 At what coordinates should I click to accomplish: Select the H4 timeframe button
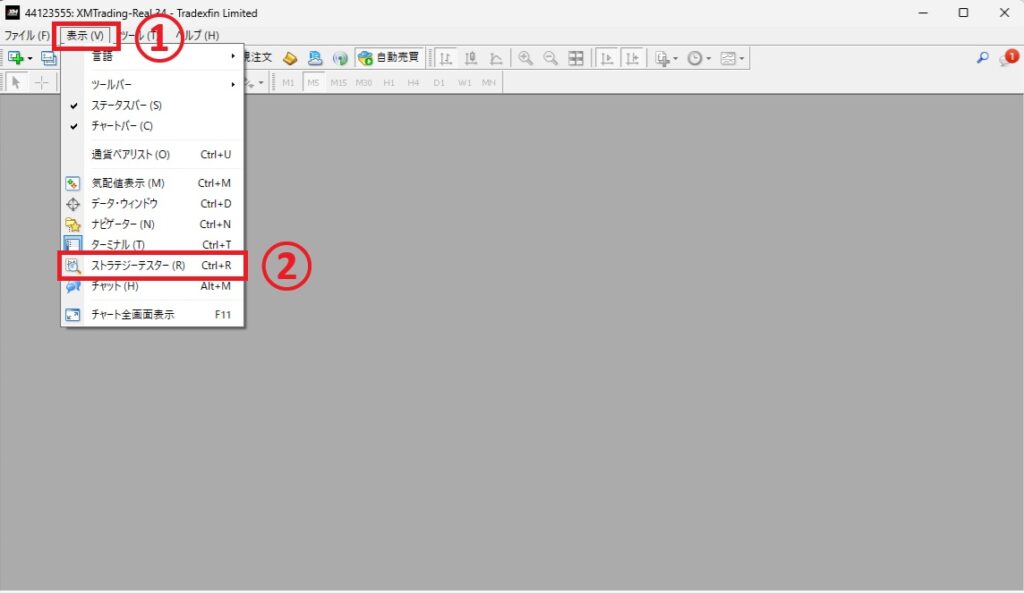click(413, 82)
